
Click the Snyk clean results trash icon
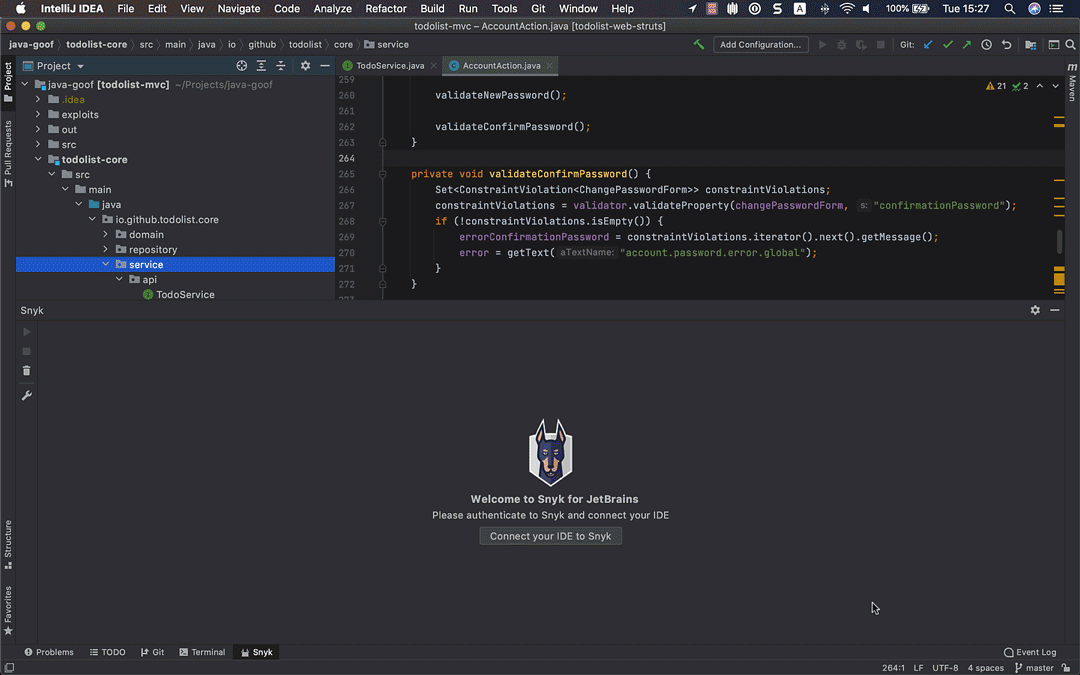click(x=26, y=371)
